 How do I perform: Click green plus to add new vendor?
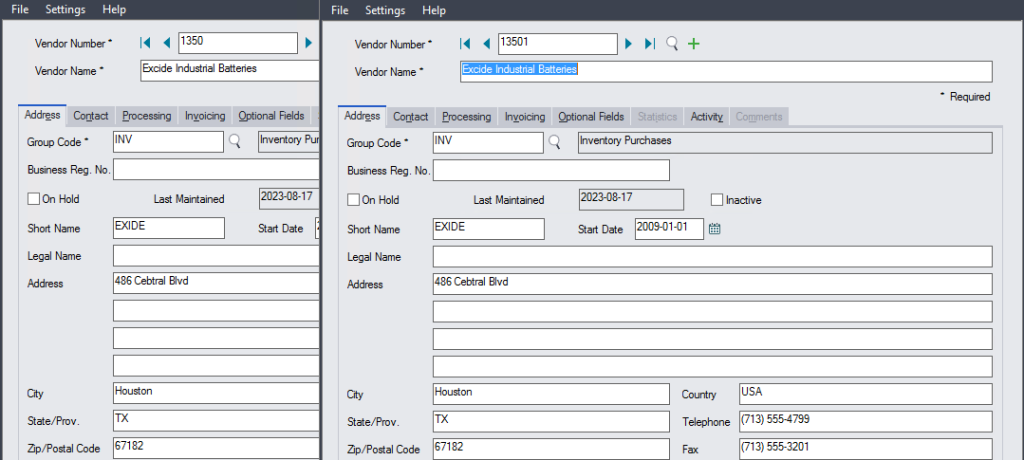click(x=694, y=44)
